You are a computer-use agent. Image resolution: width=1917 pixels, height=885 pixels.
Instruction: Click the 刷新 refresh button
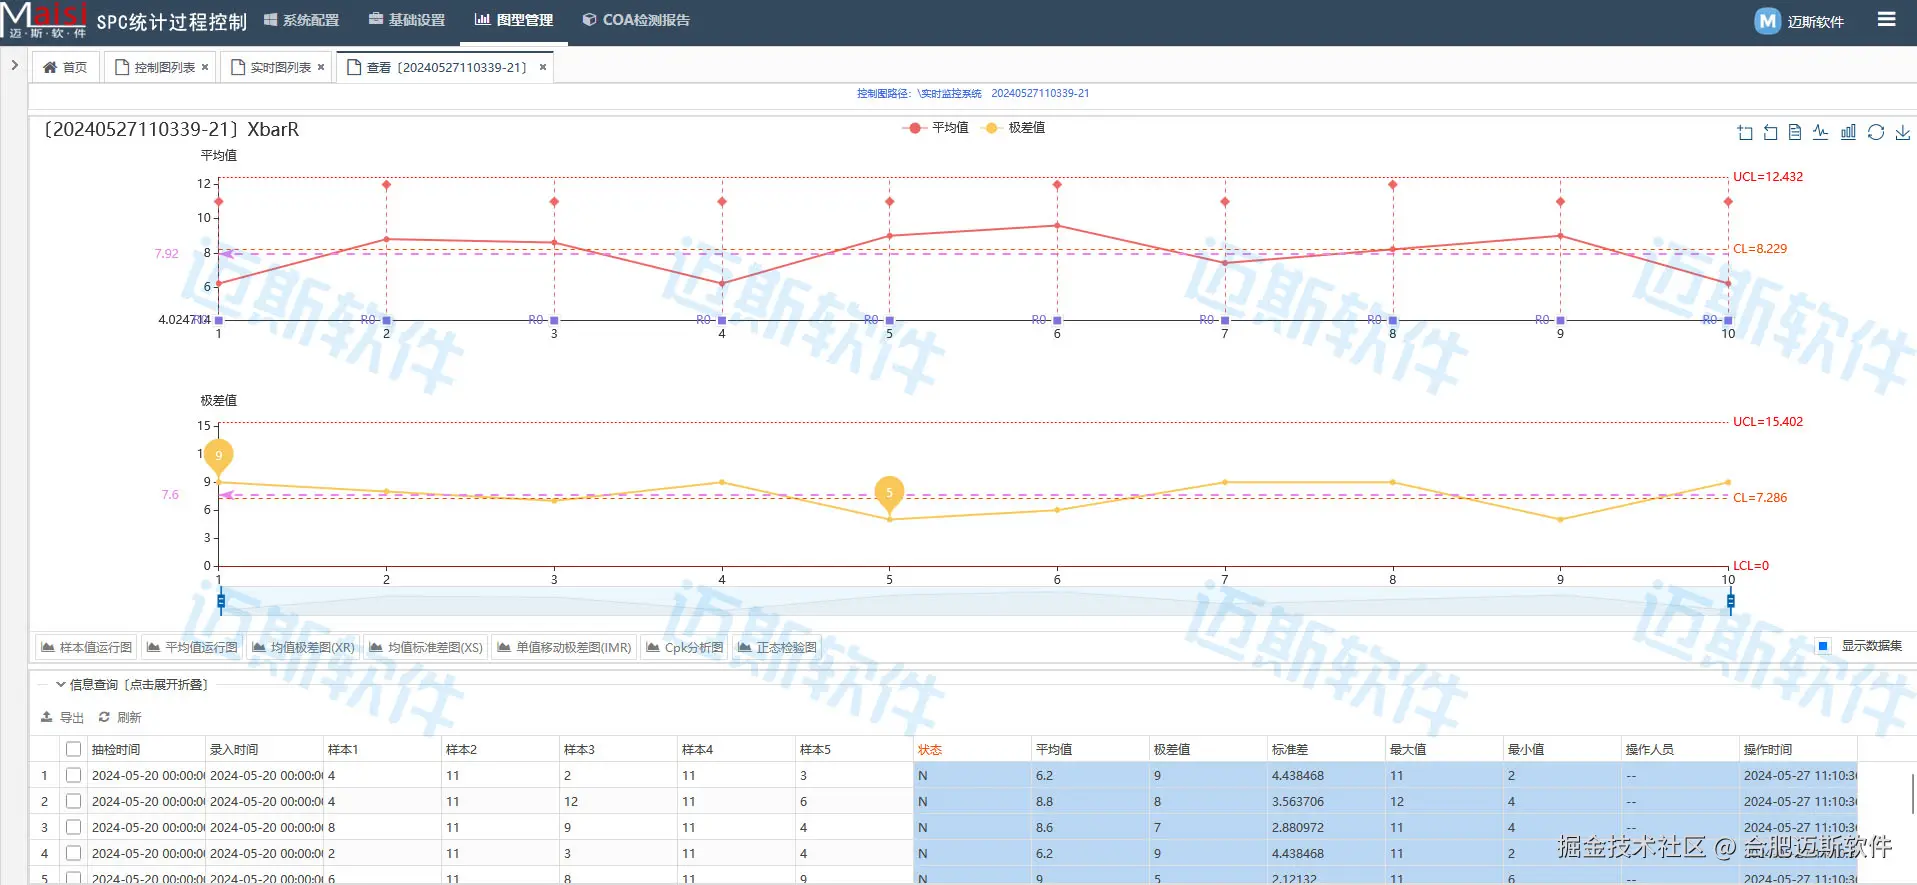[x=120, y=717]
